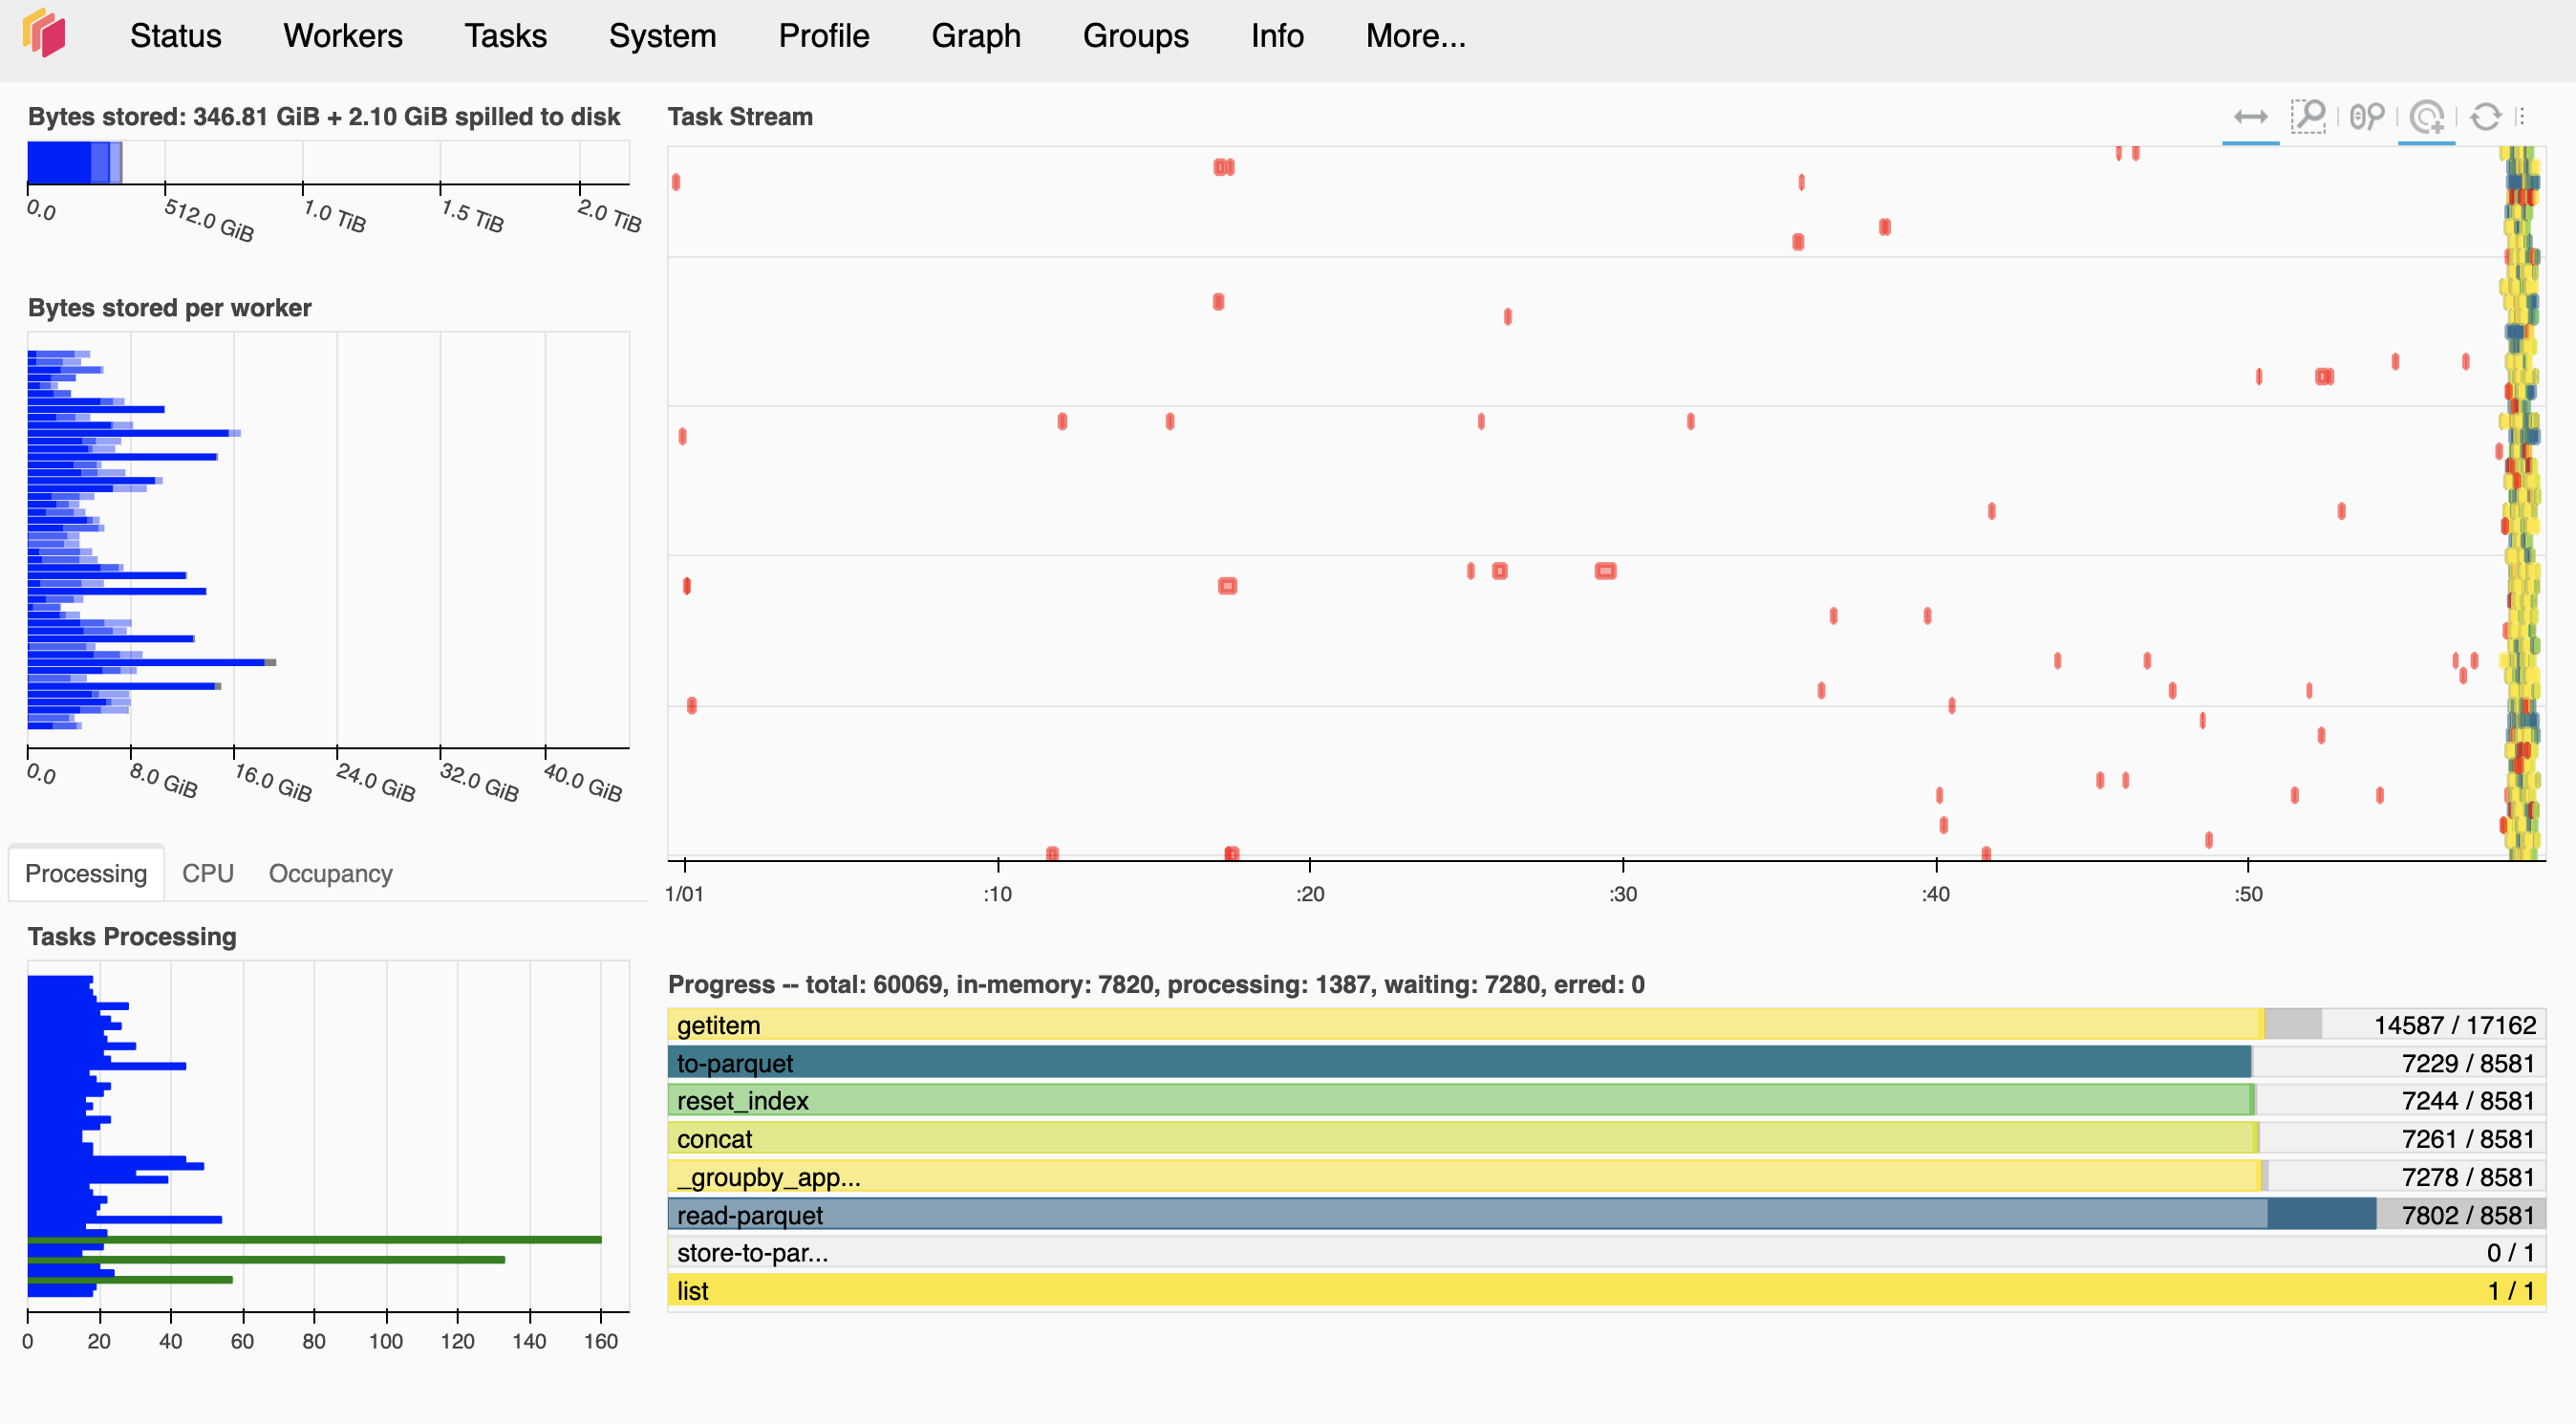Activate the box zoom tool
Image resolution: width=2576 pixels, height=1424 pixels.
2308,118
